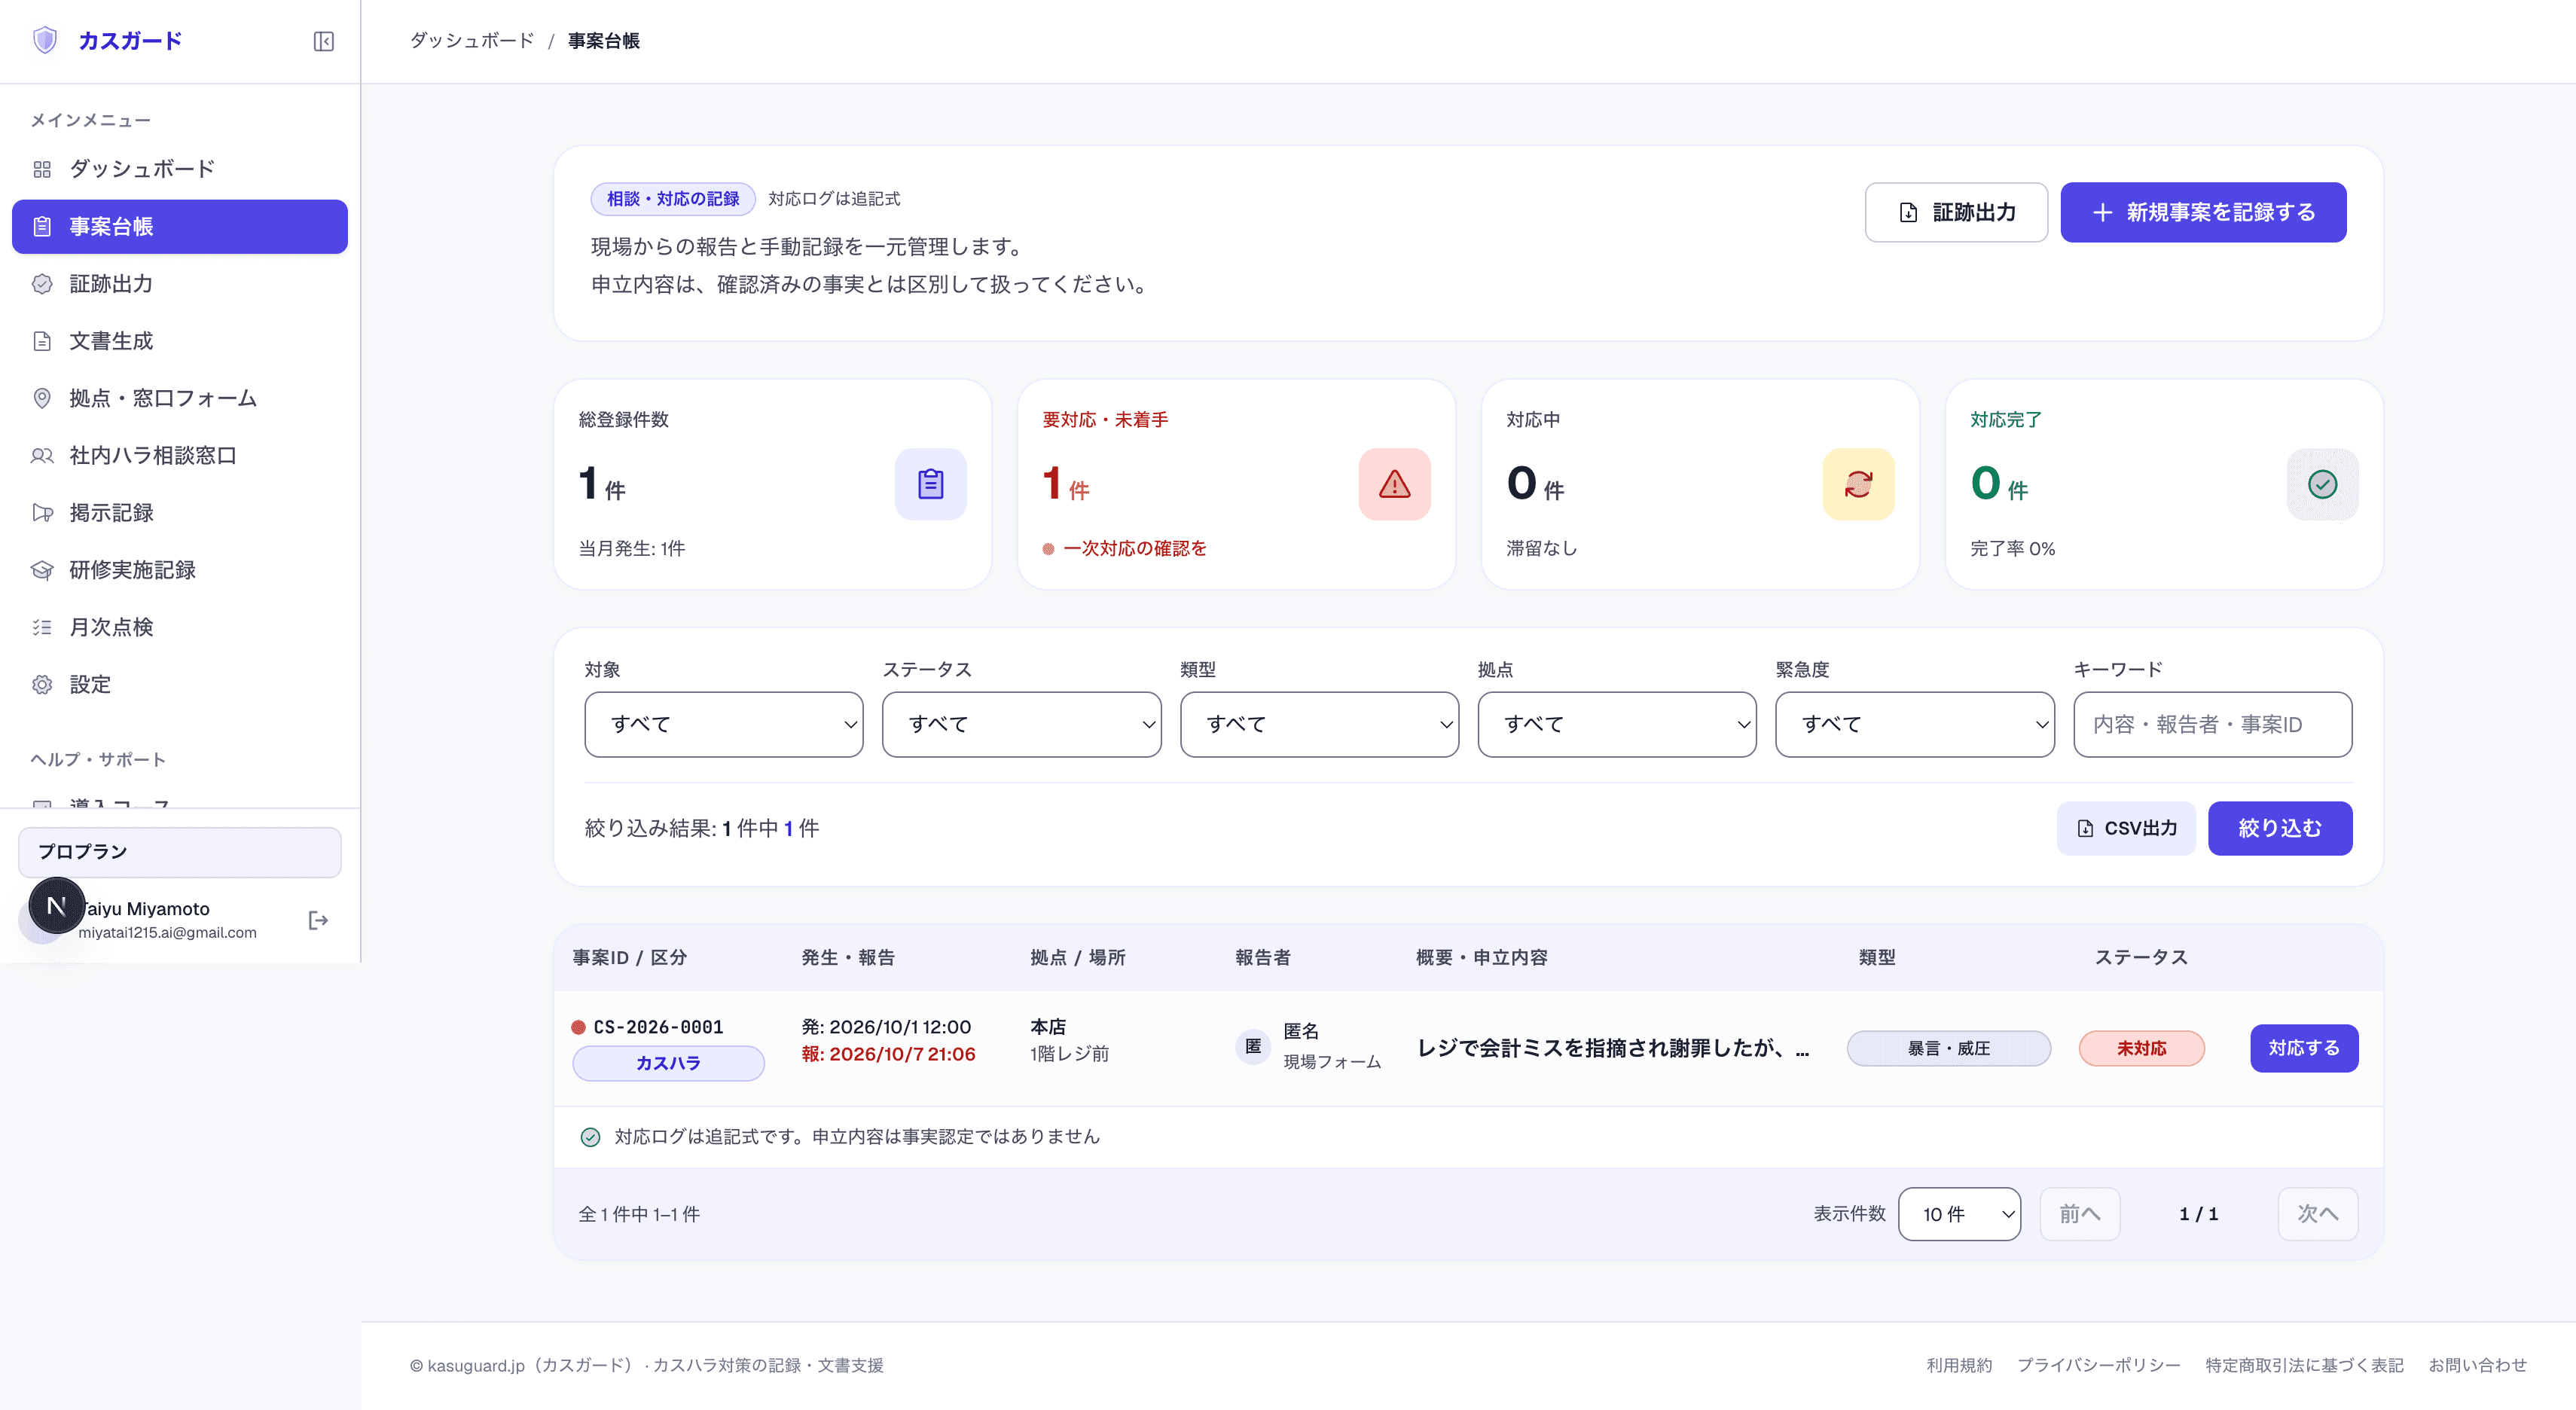Open the 拠点 filter dropdown
This screenshot has width=2576, height=1410.
(x=1616, y=724)
